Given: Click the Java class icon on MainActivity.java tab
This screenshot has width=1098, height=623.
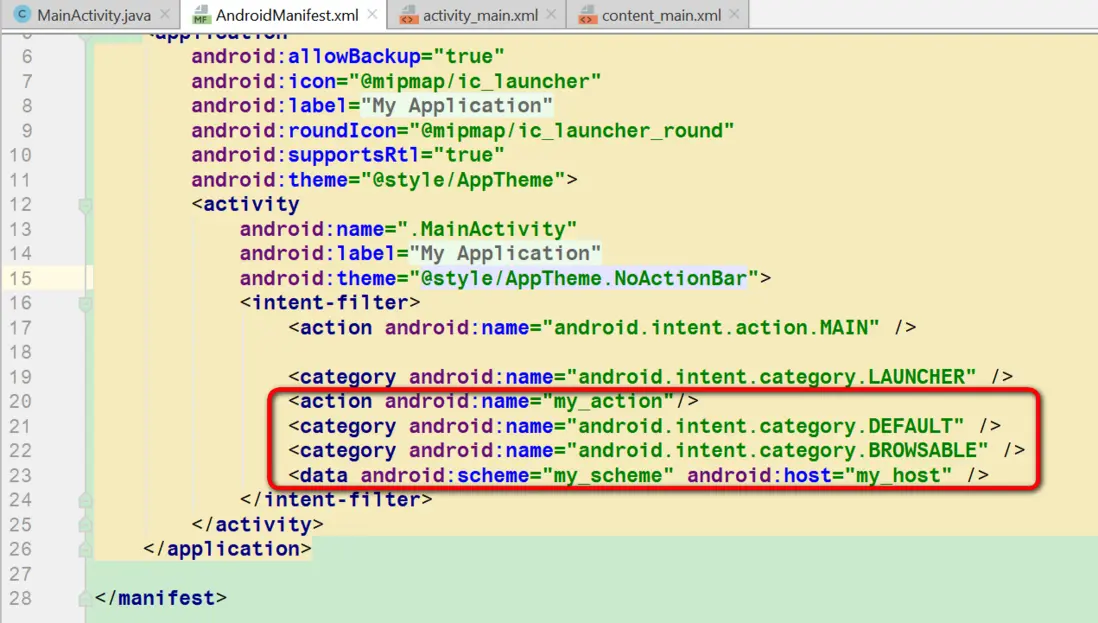Looking at the screenshot, I should 22,14.
